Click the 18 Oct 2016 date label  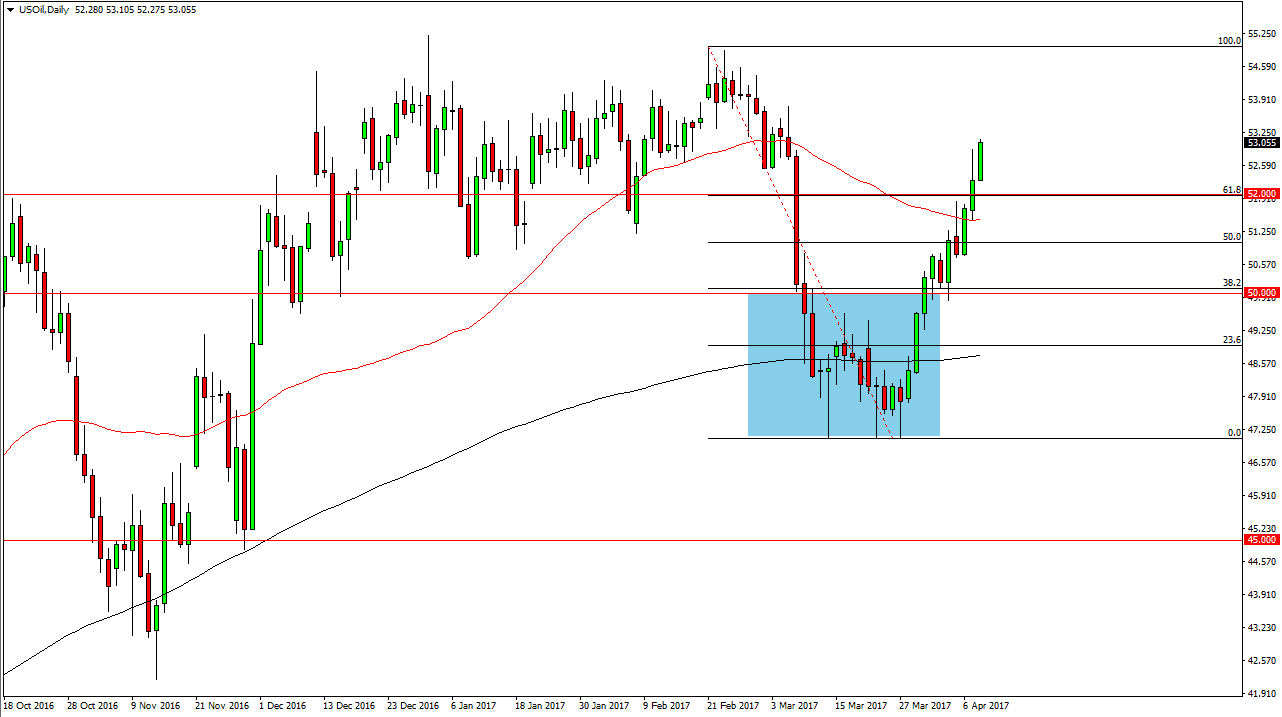30,706
